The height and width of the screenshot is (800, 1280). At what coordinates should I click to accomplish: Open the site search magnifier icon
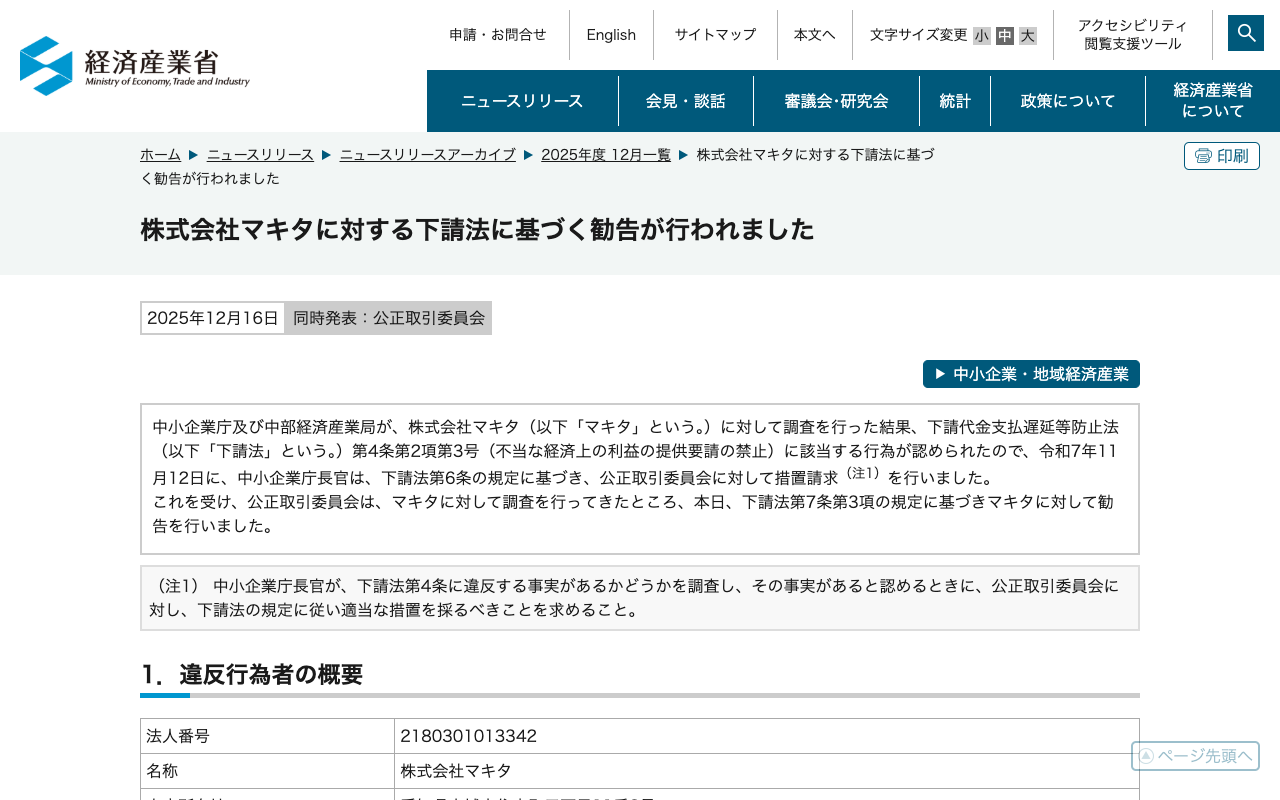point(1246,33)
